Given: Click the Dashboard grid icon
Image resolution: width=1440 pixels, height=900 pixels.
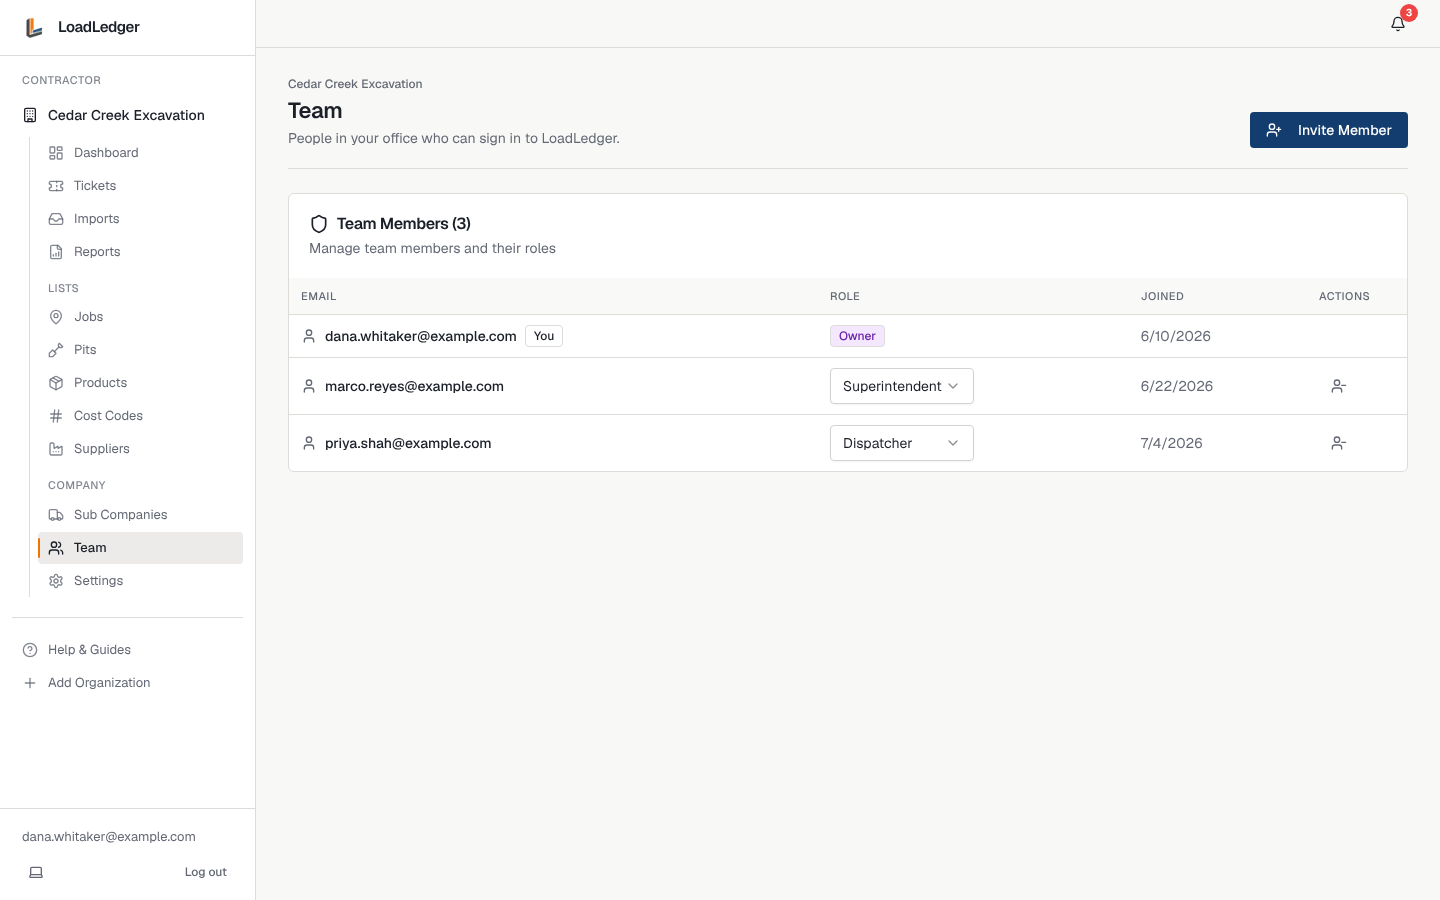Looking at the screenshot, I should point(56,153).
